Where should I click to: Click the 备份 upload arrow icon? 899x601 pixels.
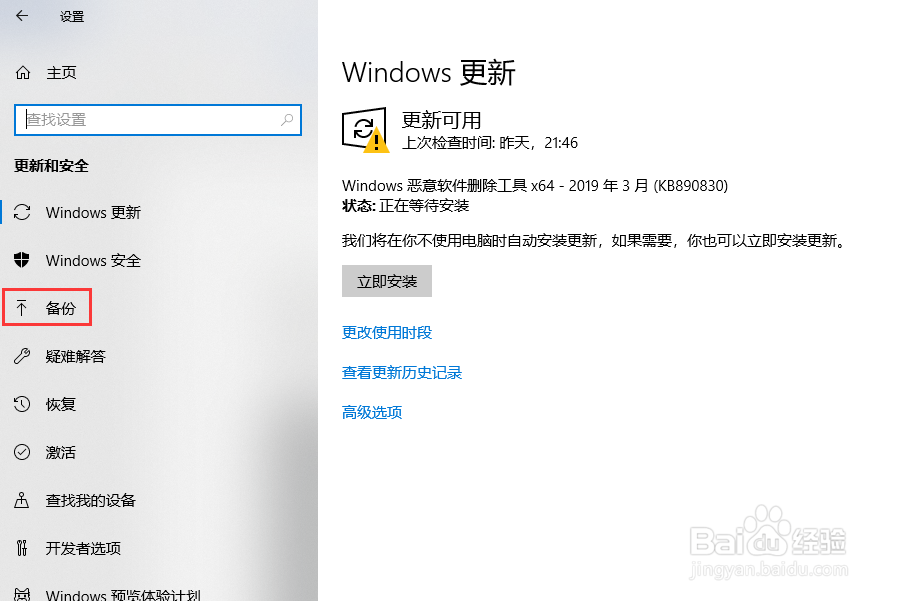pos(22,309)
